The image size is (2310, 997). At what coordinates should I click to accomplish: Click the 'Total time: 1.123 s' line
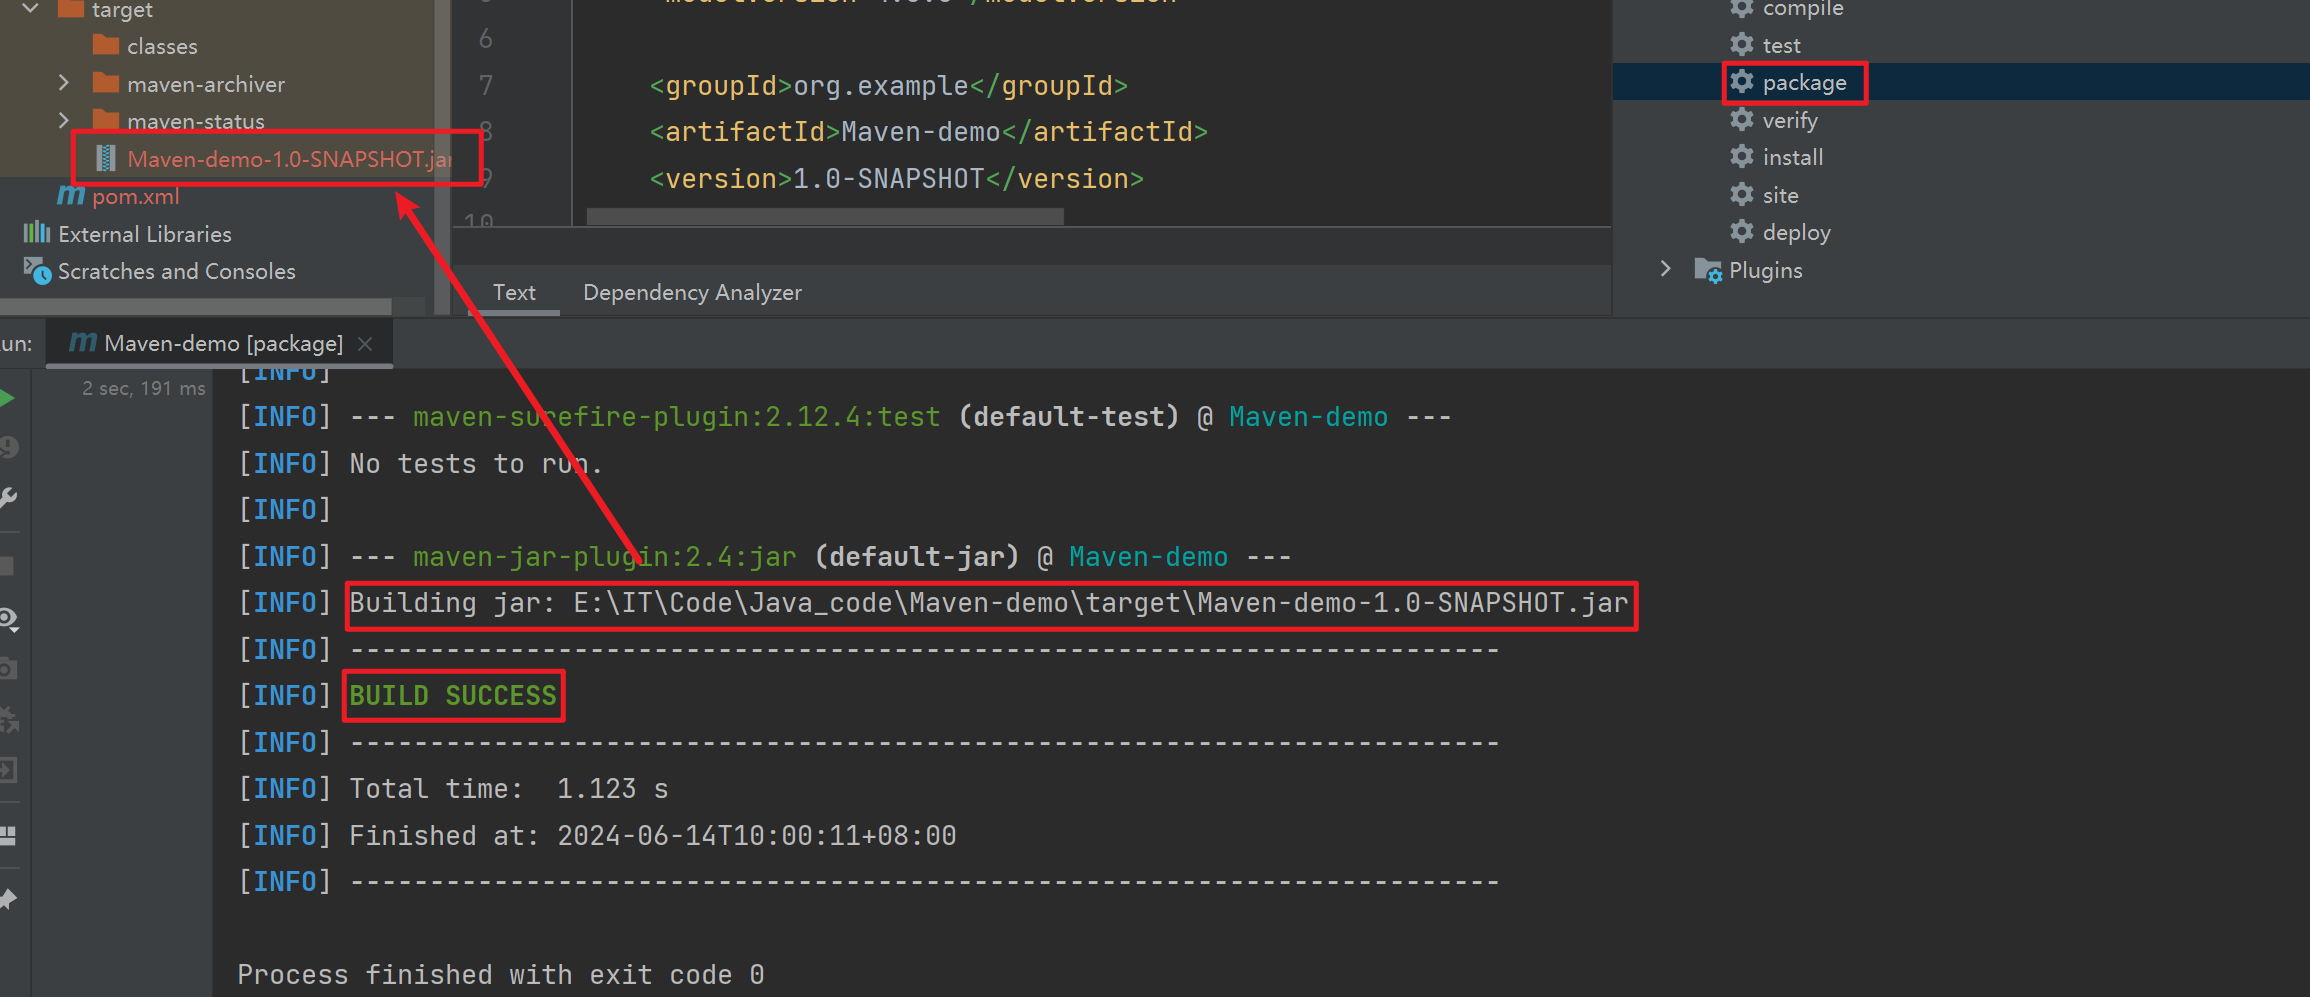509,789
